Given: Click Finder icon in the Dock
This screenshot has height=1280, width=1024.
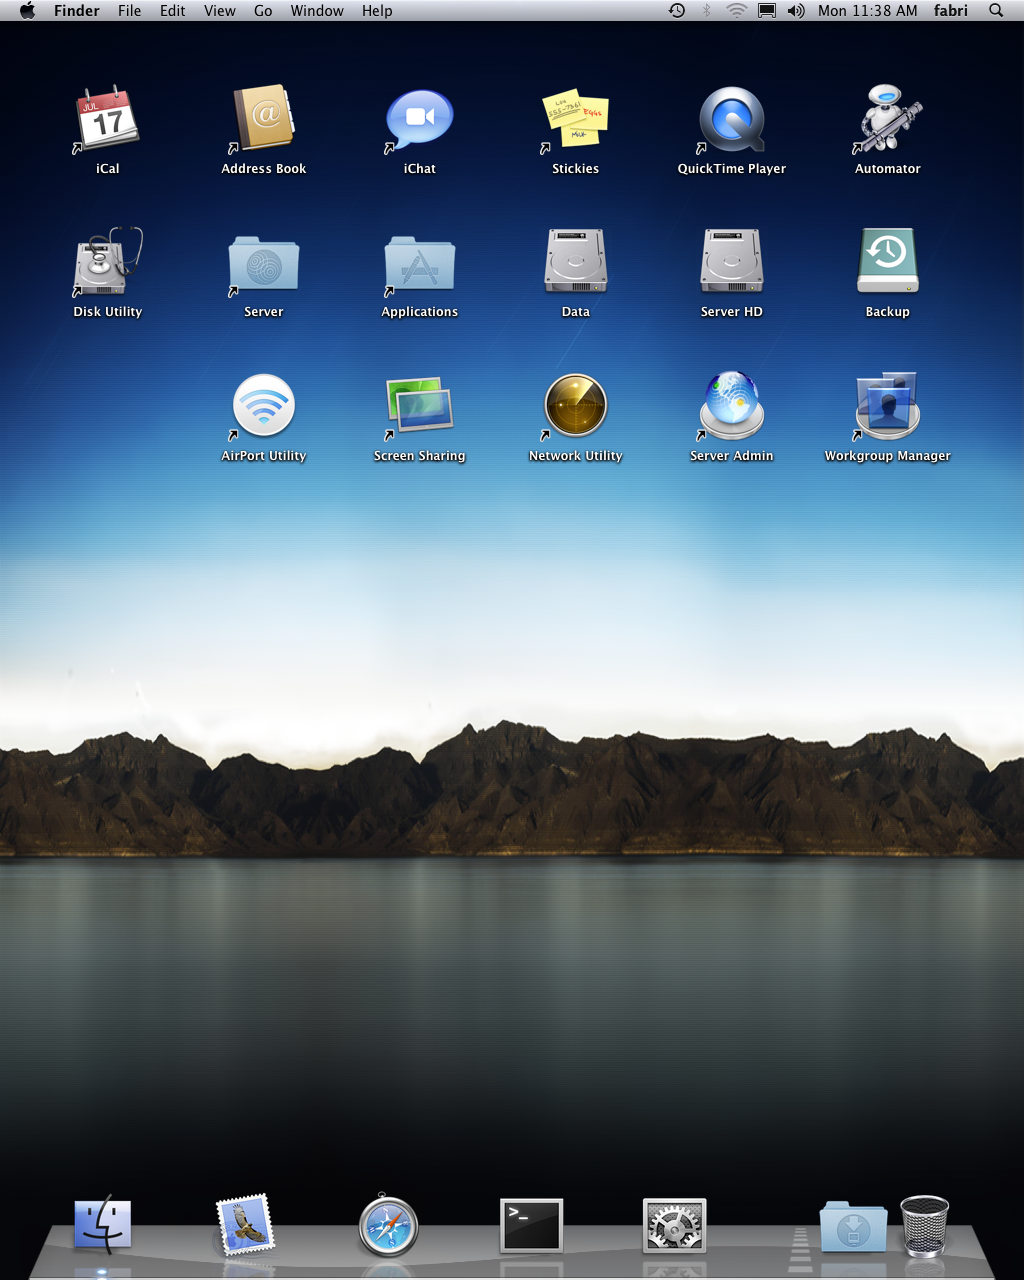Looking at the screenshot, I should pos(103,1225).
